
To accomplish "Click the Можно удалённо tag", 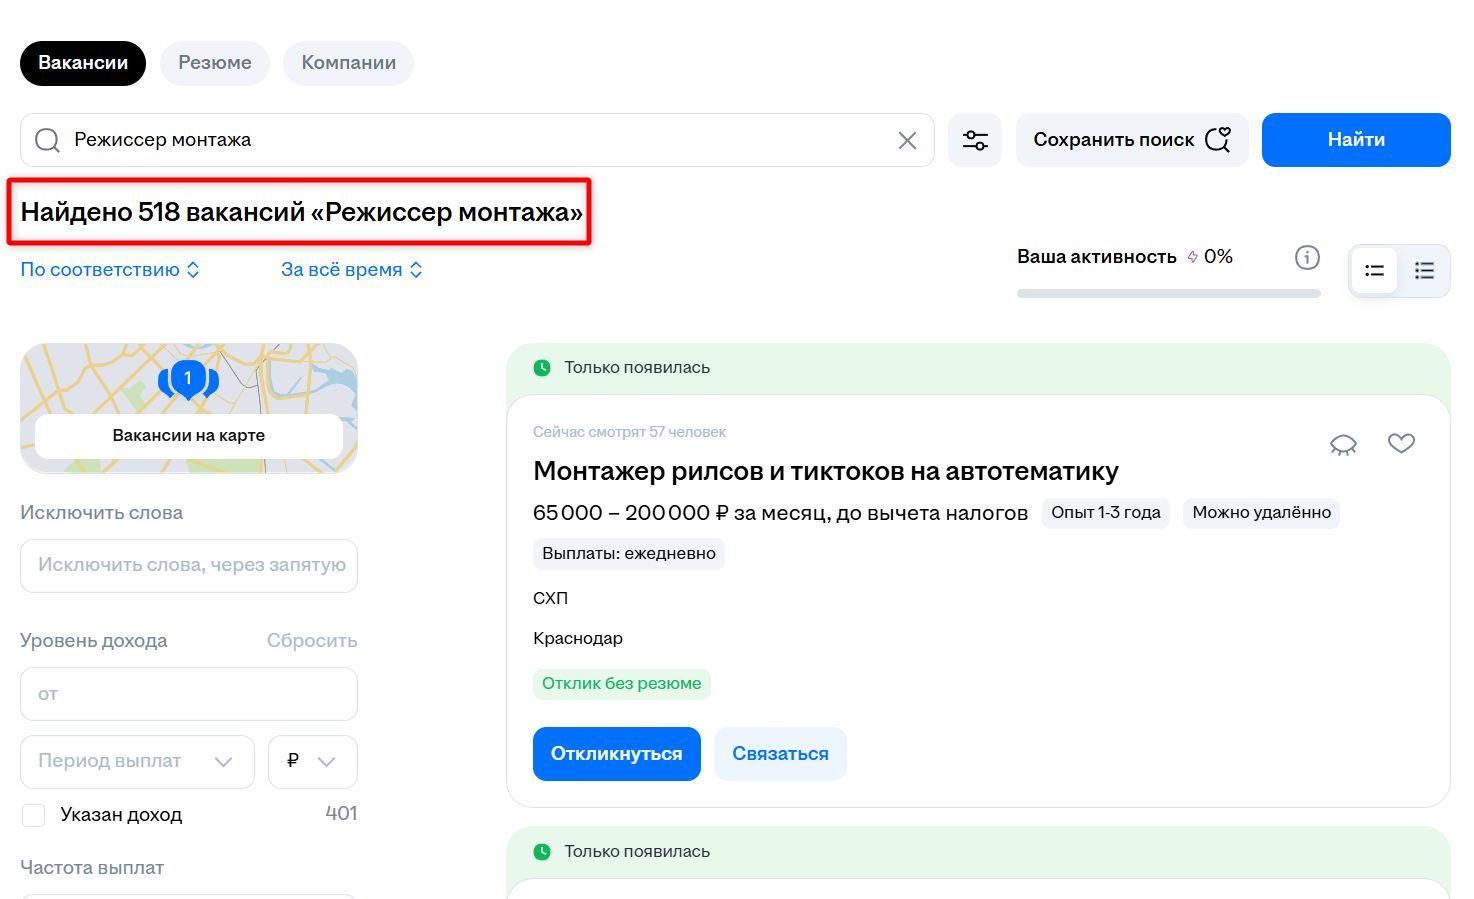I will click(x=1262, y=513).
